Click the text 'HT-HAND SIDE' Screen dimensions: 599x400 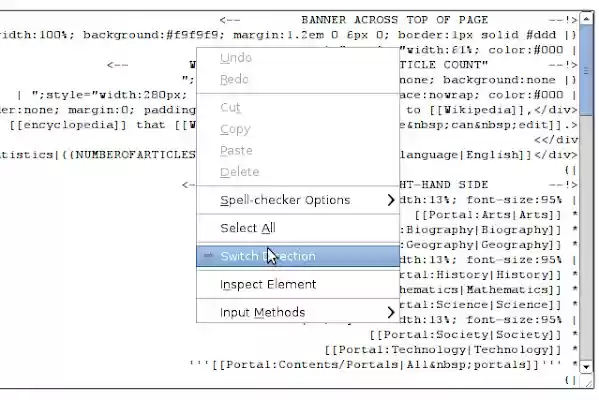click(444, 185)
